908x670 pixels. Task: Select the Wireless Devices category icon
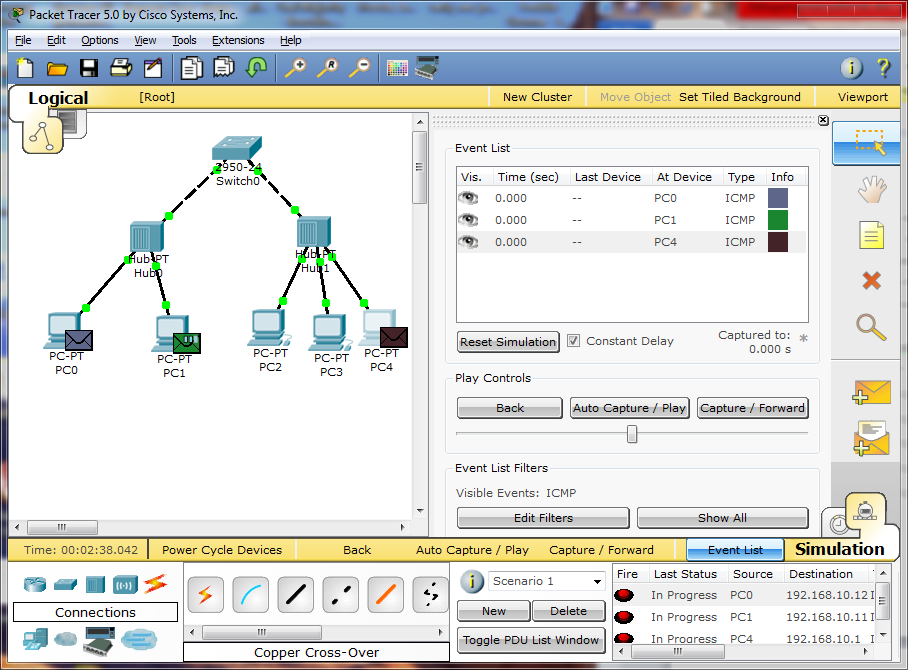coord(125,585)
